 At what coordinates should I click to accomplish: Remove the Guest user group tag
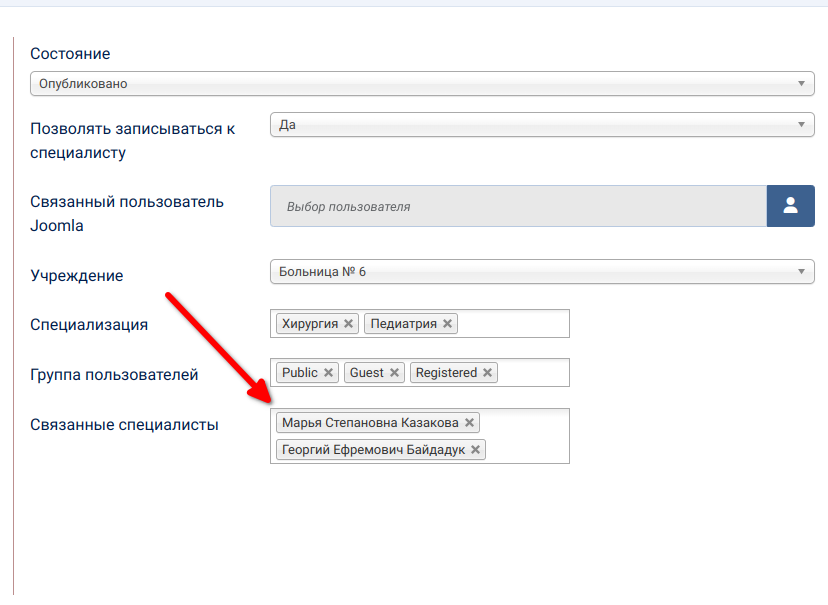(394, 373)
